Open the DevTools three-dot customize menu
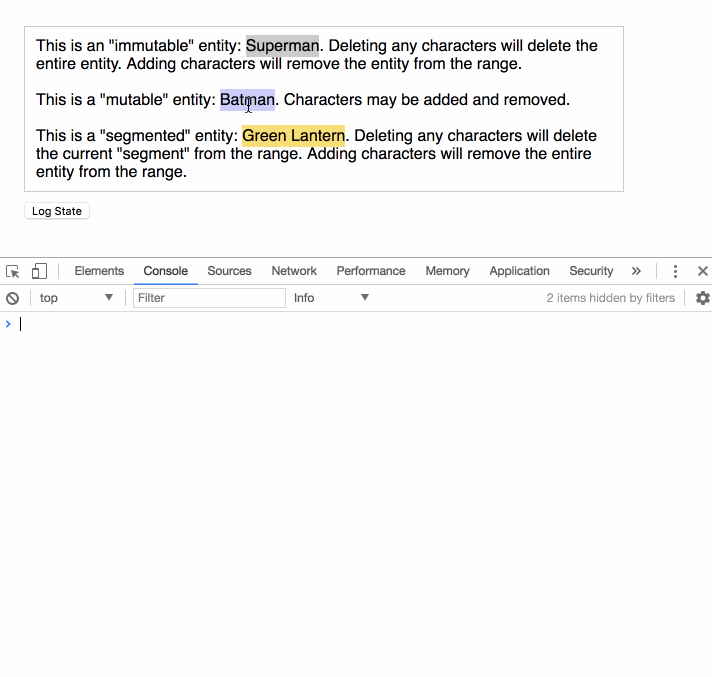712x677 pixels. click(x=675, y=271)
